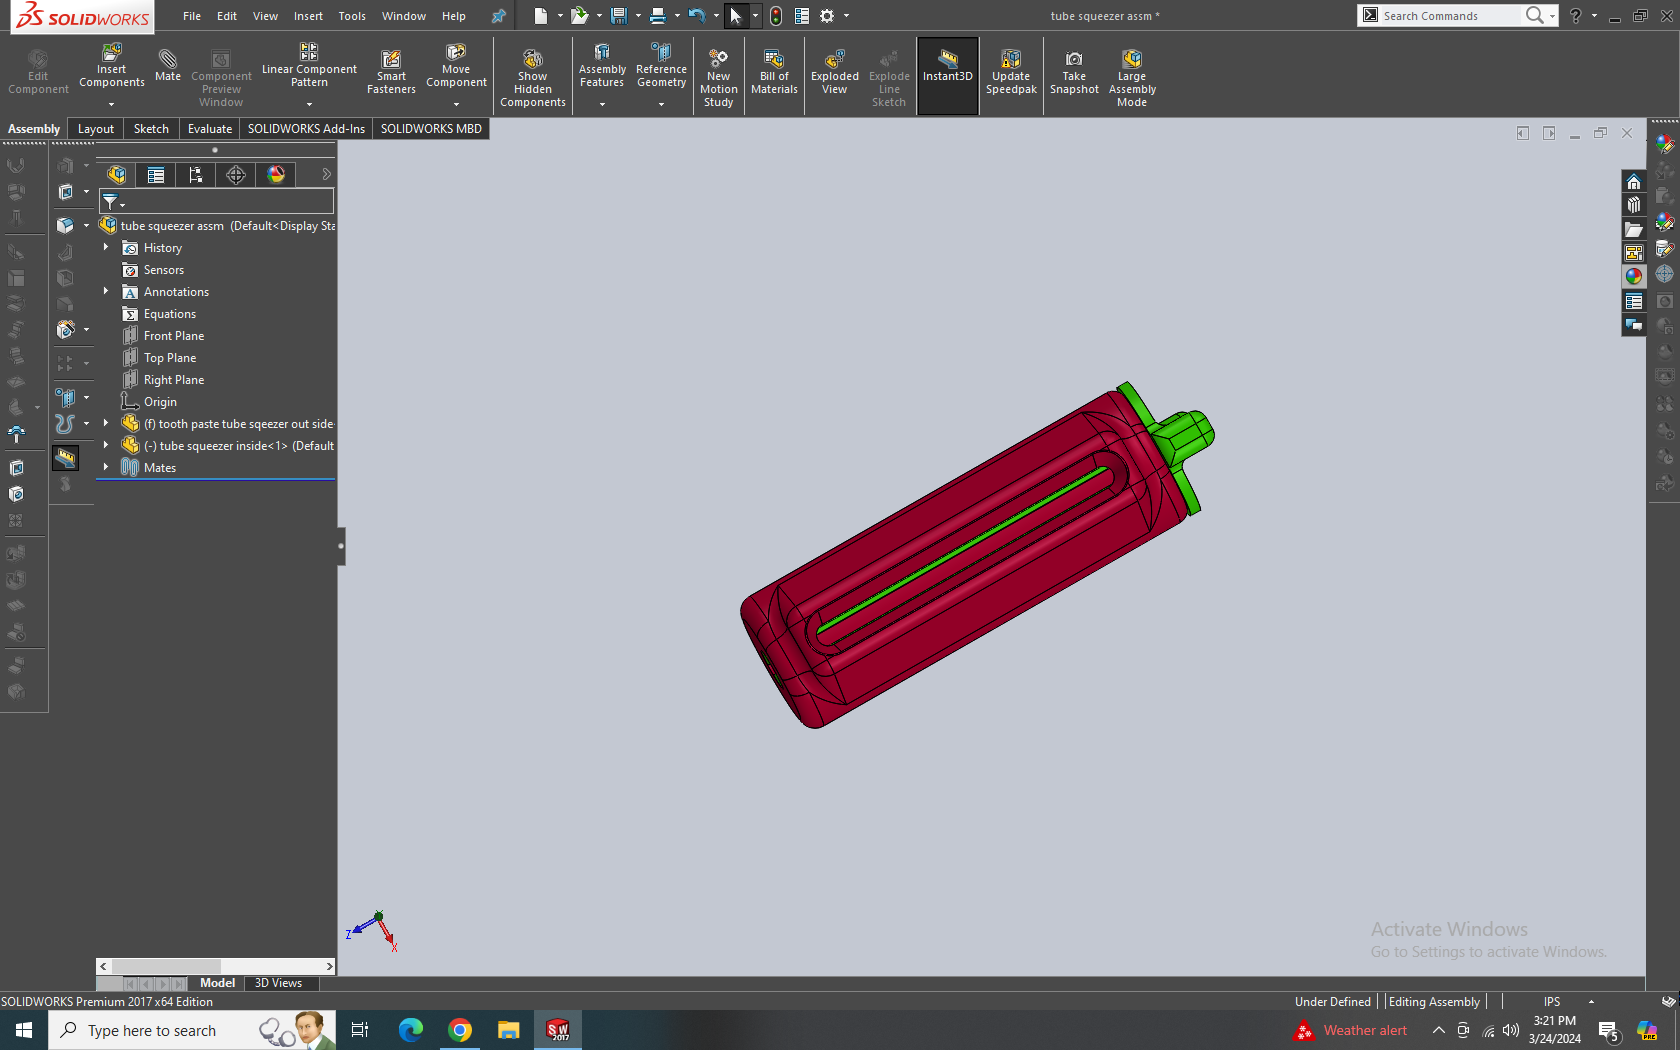Screen dimensions: 1680x1050
Task: Pin the menu bar open
Action: point(498,16)
